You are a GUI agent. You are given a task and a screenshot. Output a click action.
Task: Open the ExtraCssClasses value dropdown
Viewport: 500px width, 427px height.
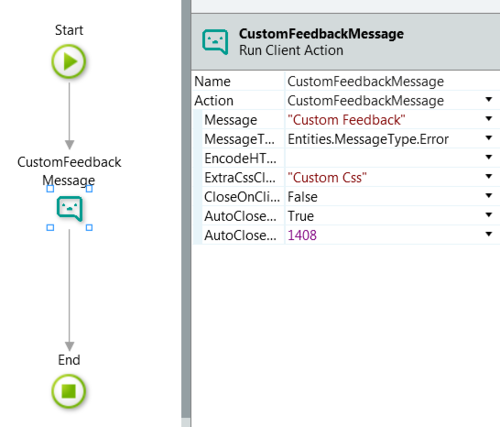[x=489, y=176]
